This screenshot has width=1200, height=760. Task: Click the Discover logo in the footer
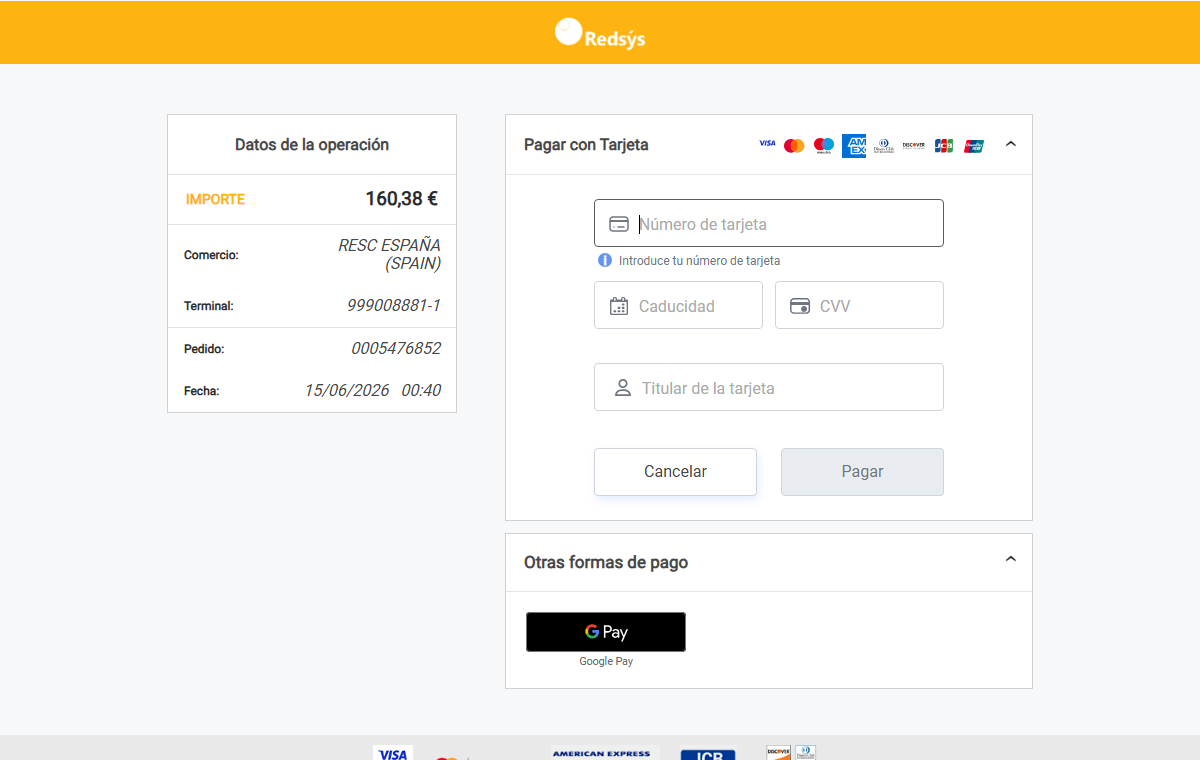coord(779,752)
